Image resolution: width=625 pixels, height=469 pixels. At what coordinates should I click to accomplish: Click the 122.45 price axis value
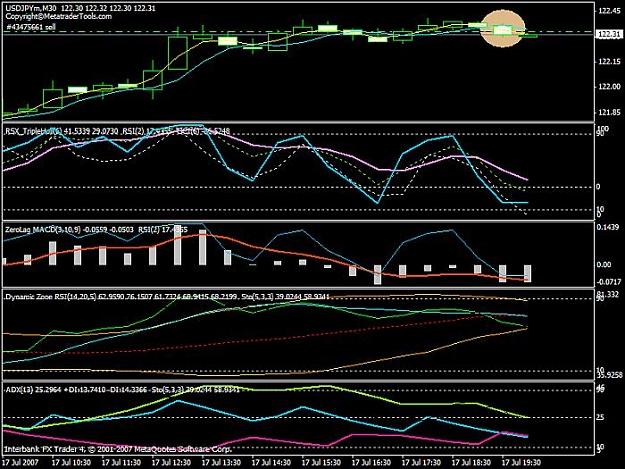[x=609, y=11]
